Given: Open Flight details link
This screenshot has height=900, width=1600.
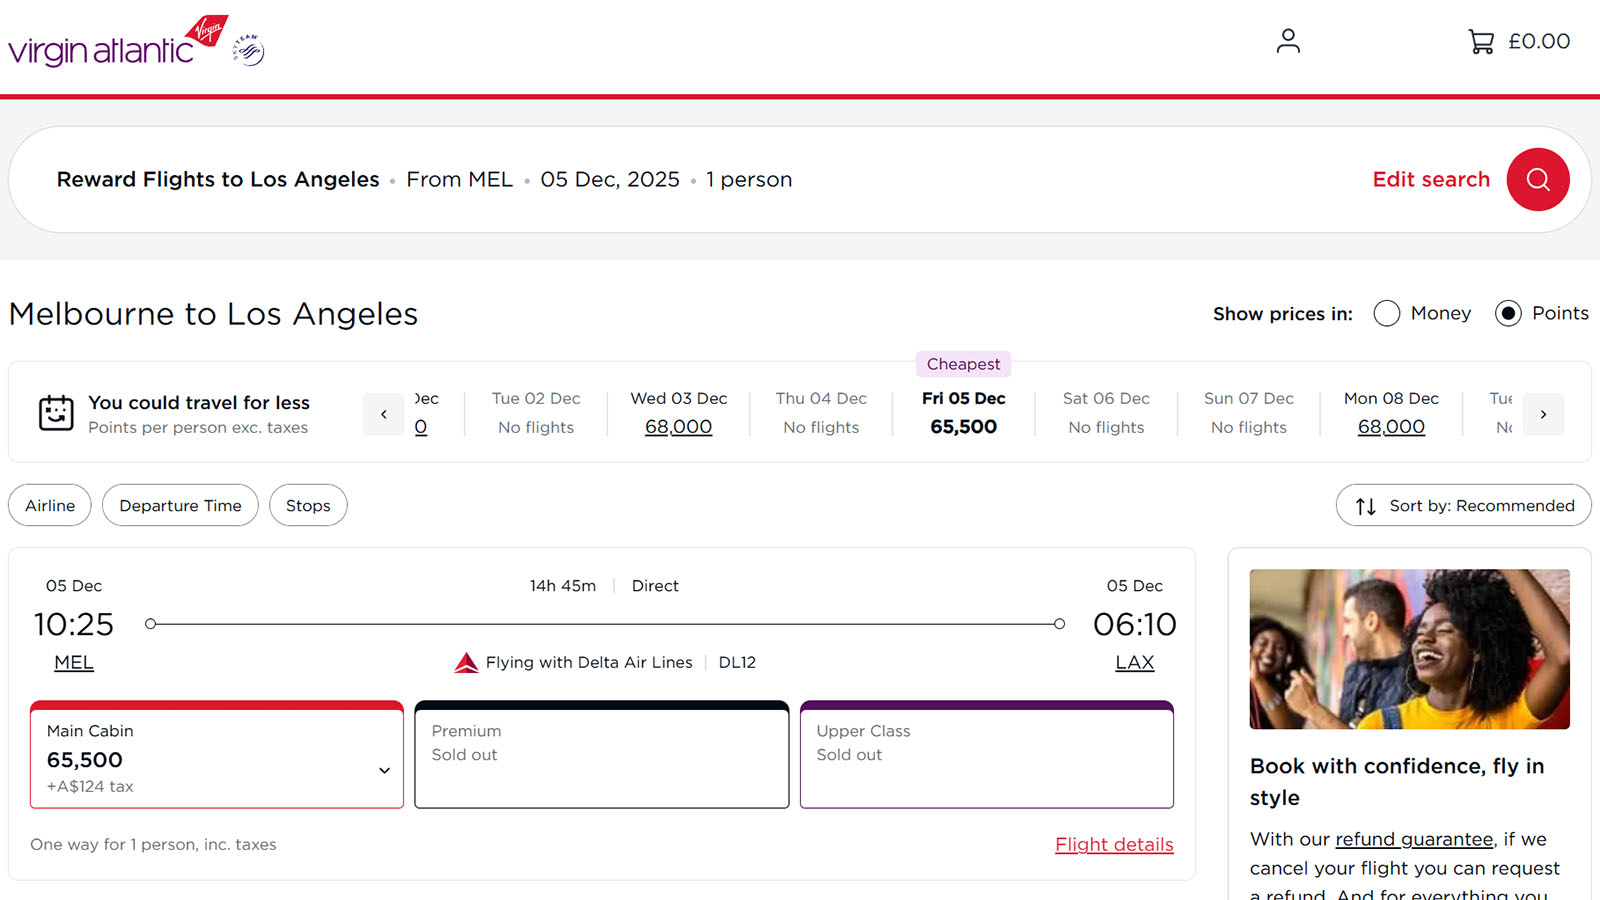Looking at the screenshot, I should 1114,845.
